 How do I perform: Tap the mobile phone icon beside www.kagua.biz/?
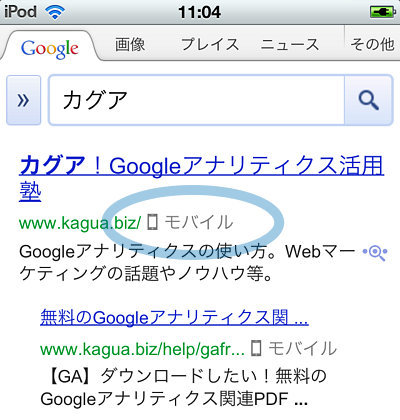click(x=152, y=222)
